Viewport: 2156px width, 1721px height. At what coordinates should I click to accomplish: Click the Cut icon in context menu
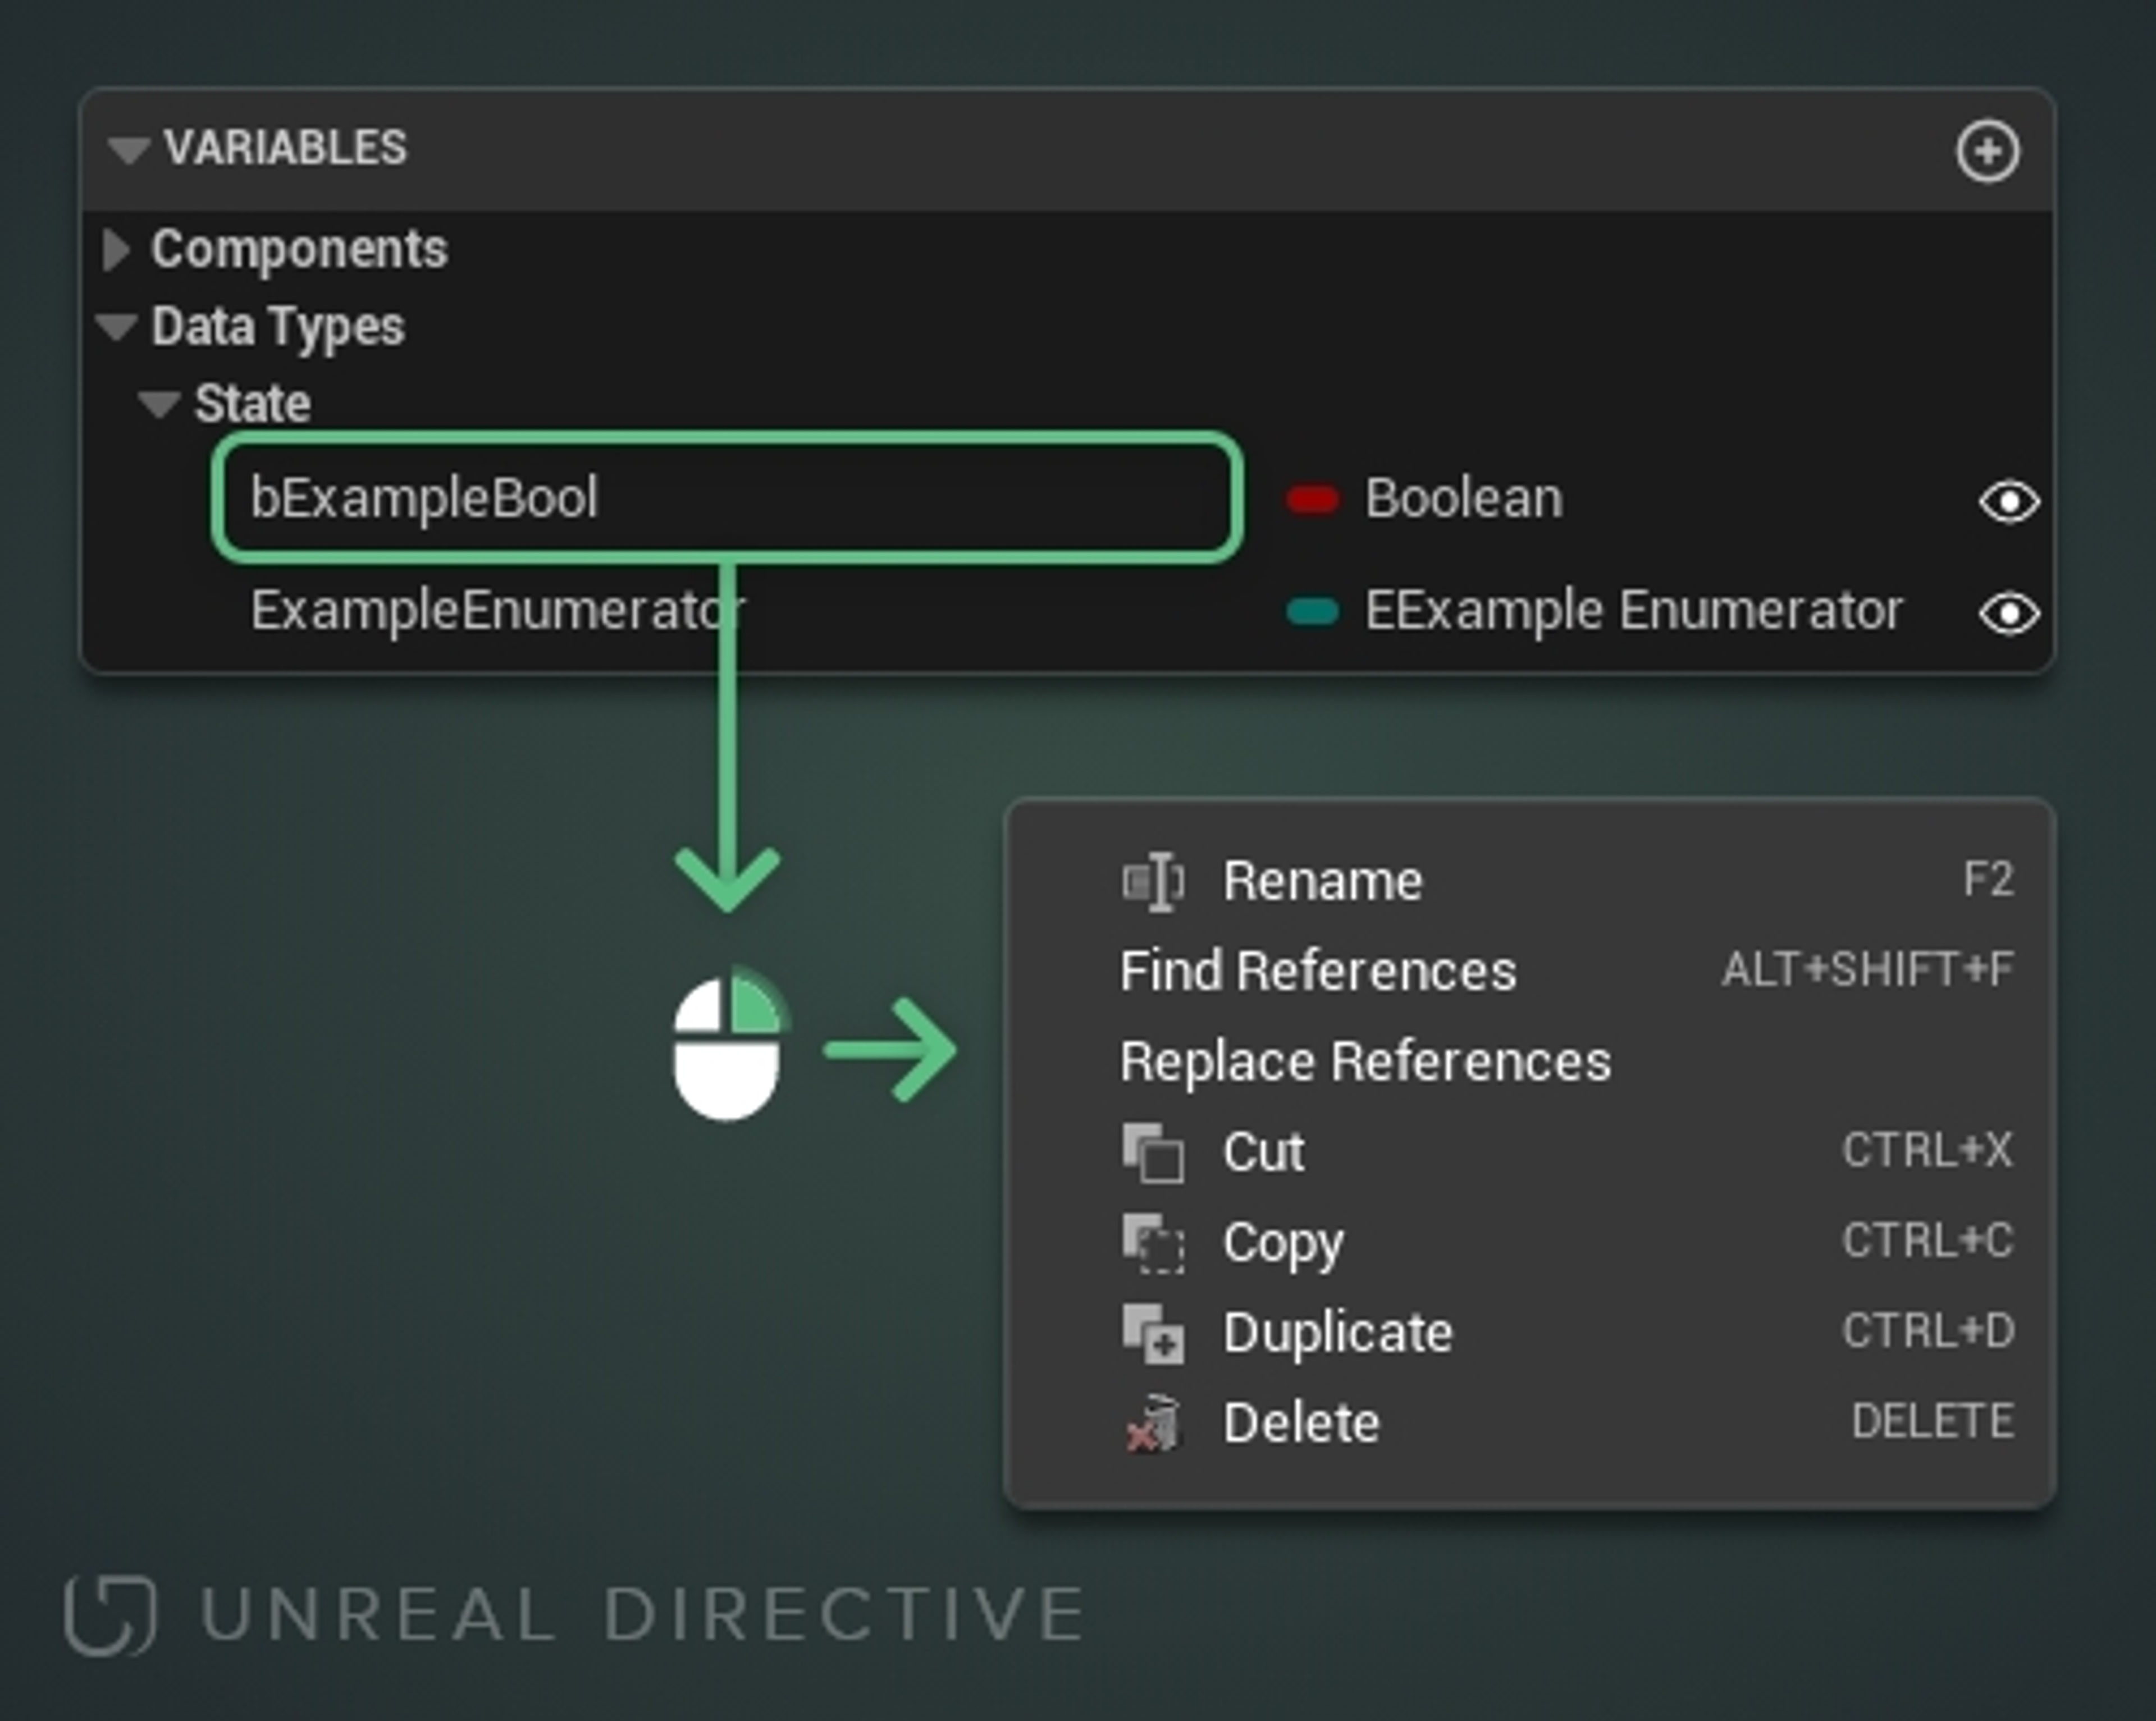(1153, 1152)
